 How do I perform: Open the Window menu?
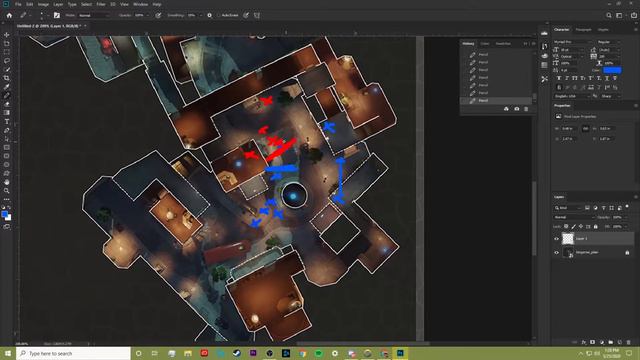[x=140, y=4]
